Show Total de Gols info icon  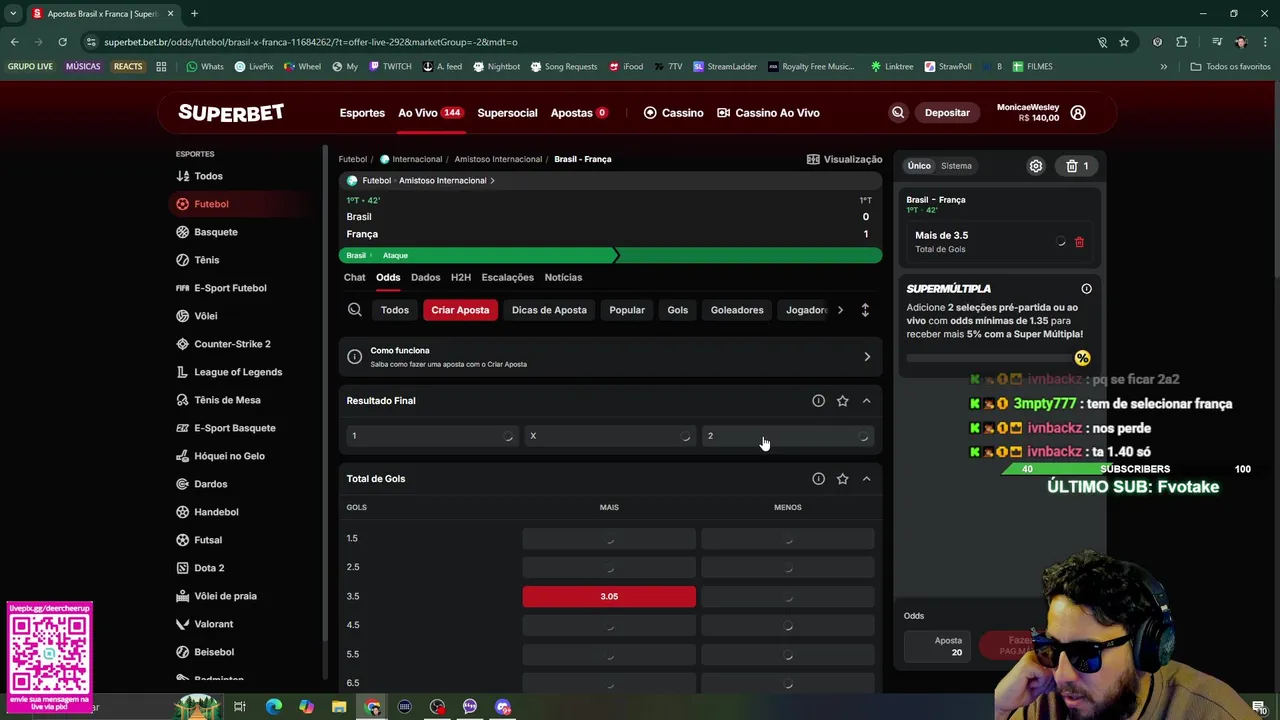pos(818,479)
